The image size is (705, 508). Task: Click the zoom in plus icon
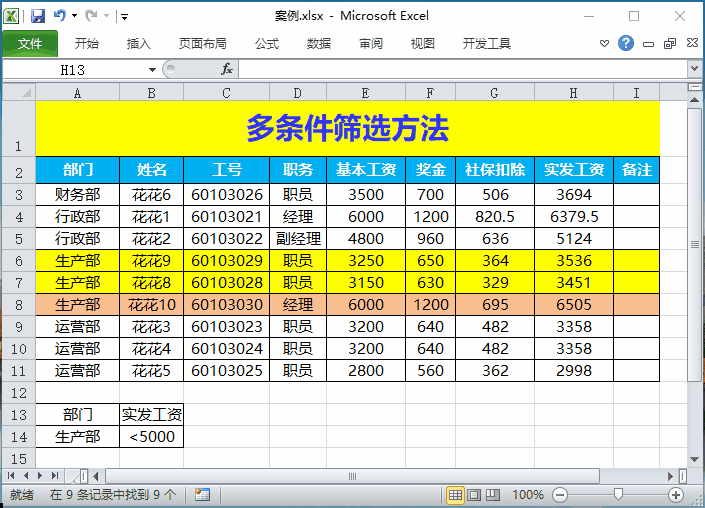677,495
